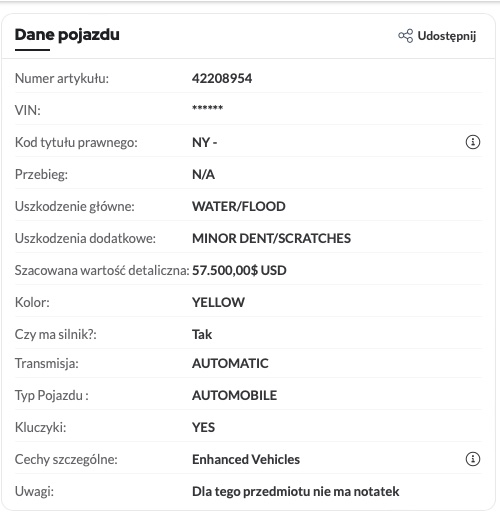Screen dimensions: 500x519
Task: Click the YELLOW color value
Action: pos(218,302)
